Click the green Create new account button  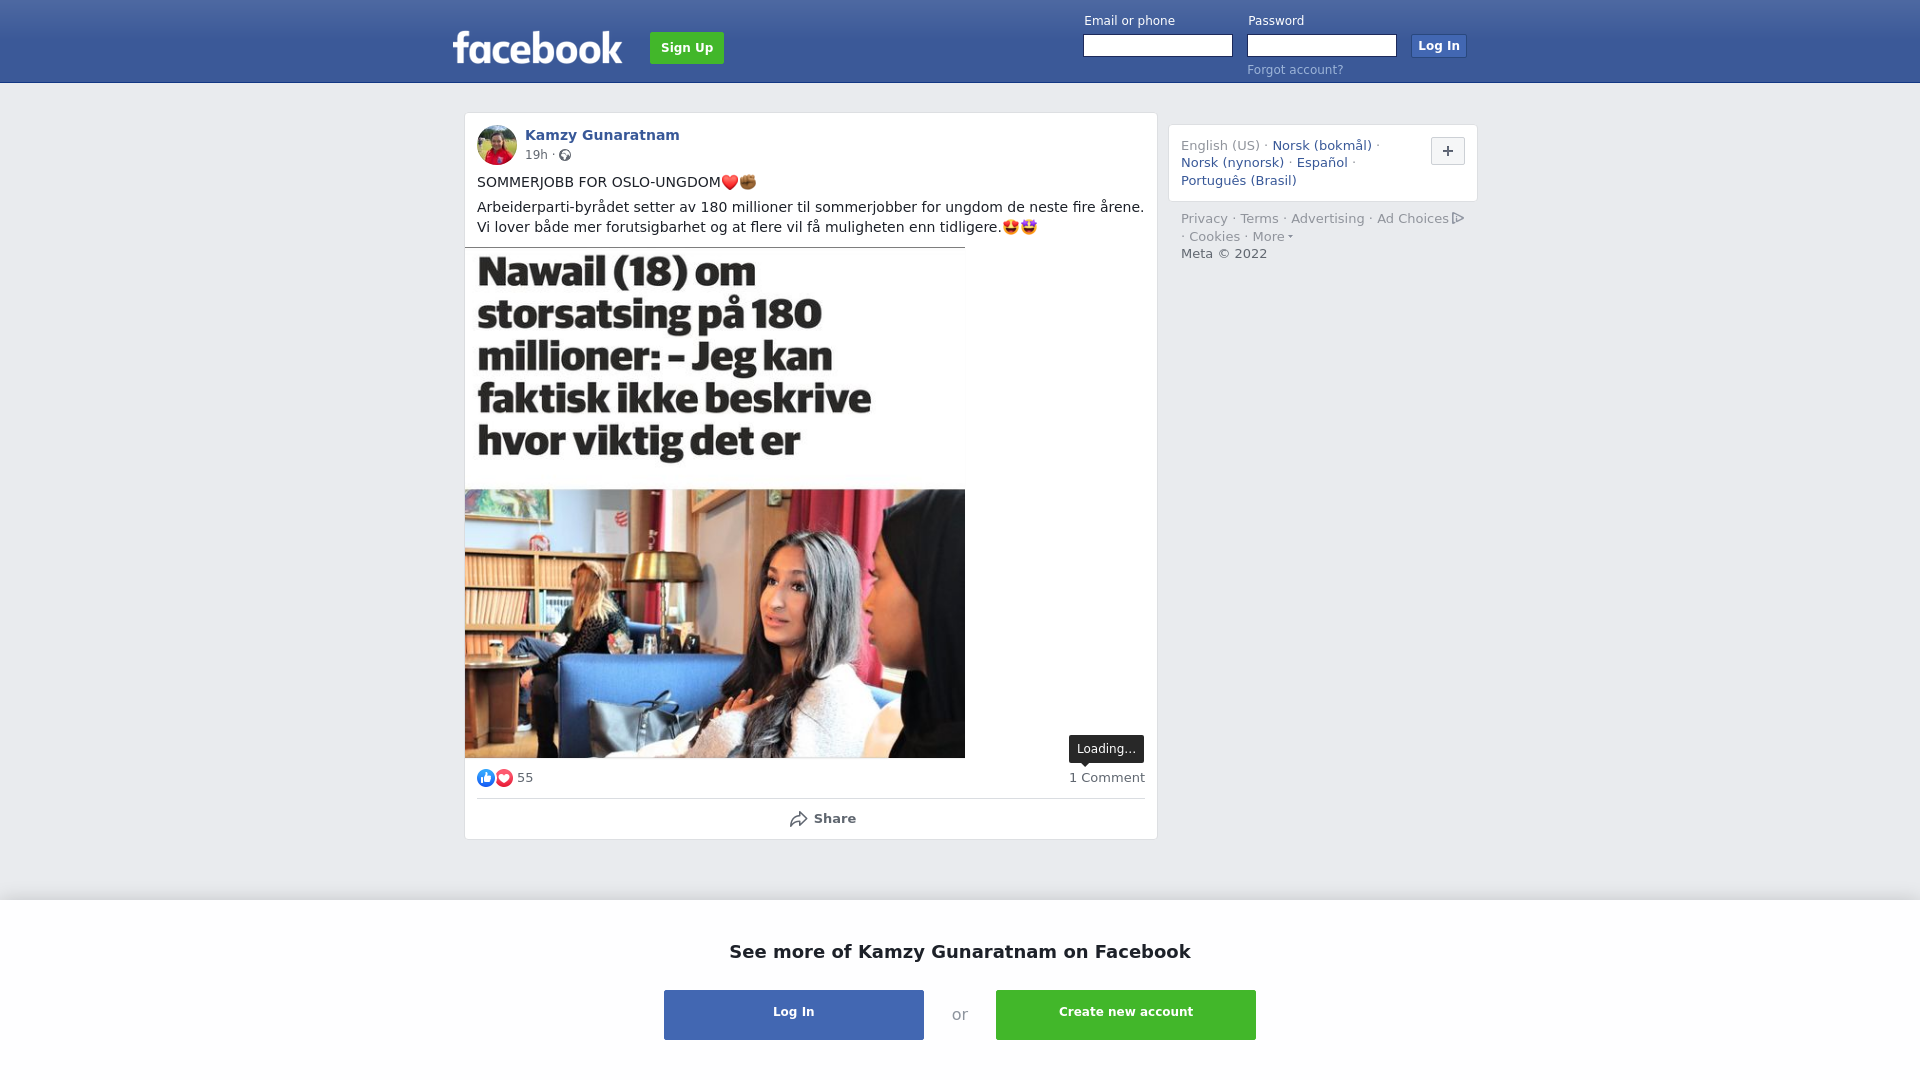pyautogui.click(x=1126, y=1015)
